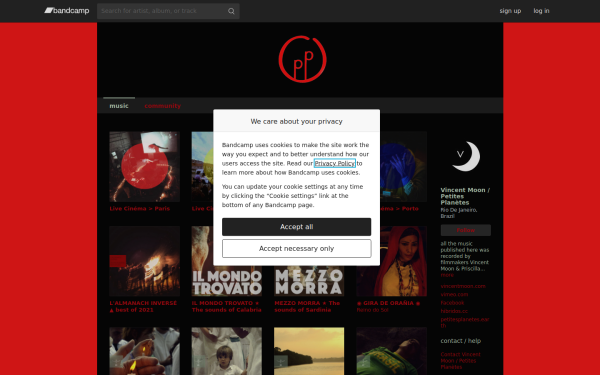Click the Live Cinéma > Paris title
Screen dimensions: 600x375
140,209
